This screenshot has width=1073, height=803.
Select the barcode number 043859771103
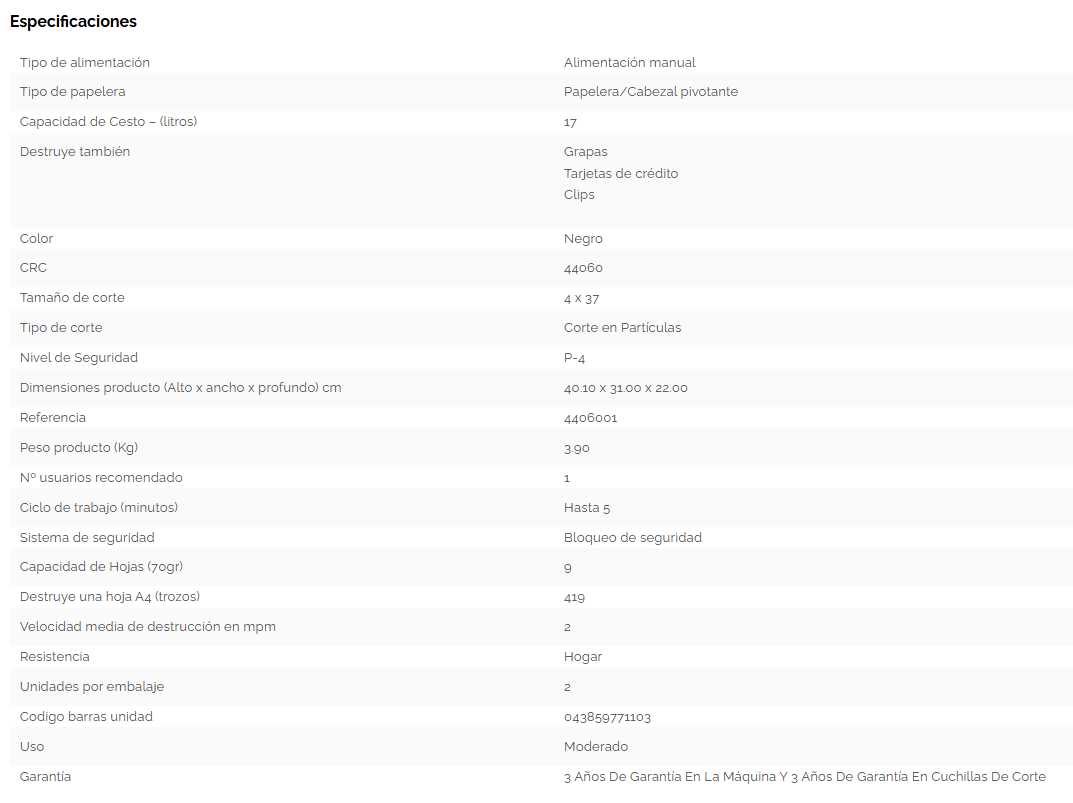coord(607,717)
